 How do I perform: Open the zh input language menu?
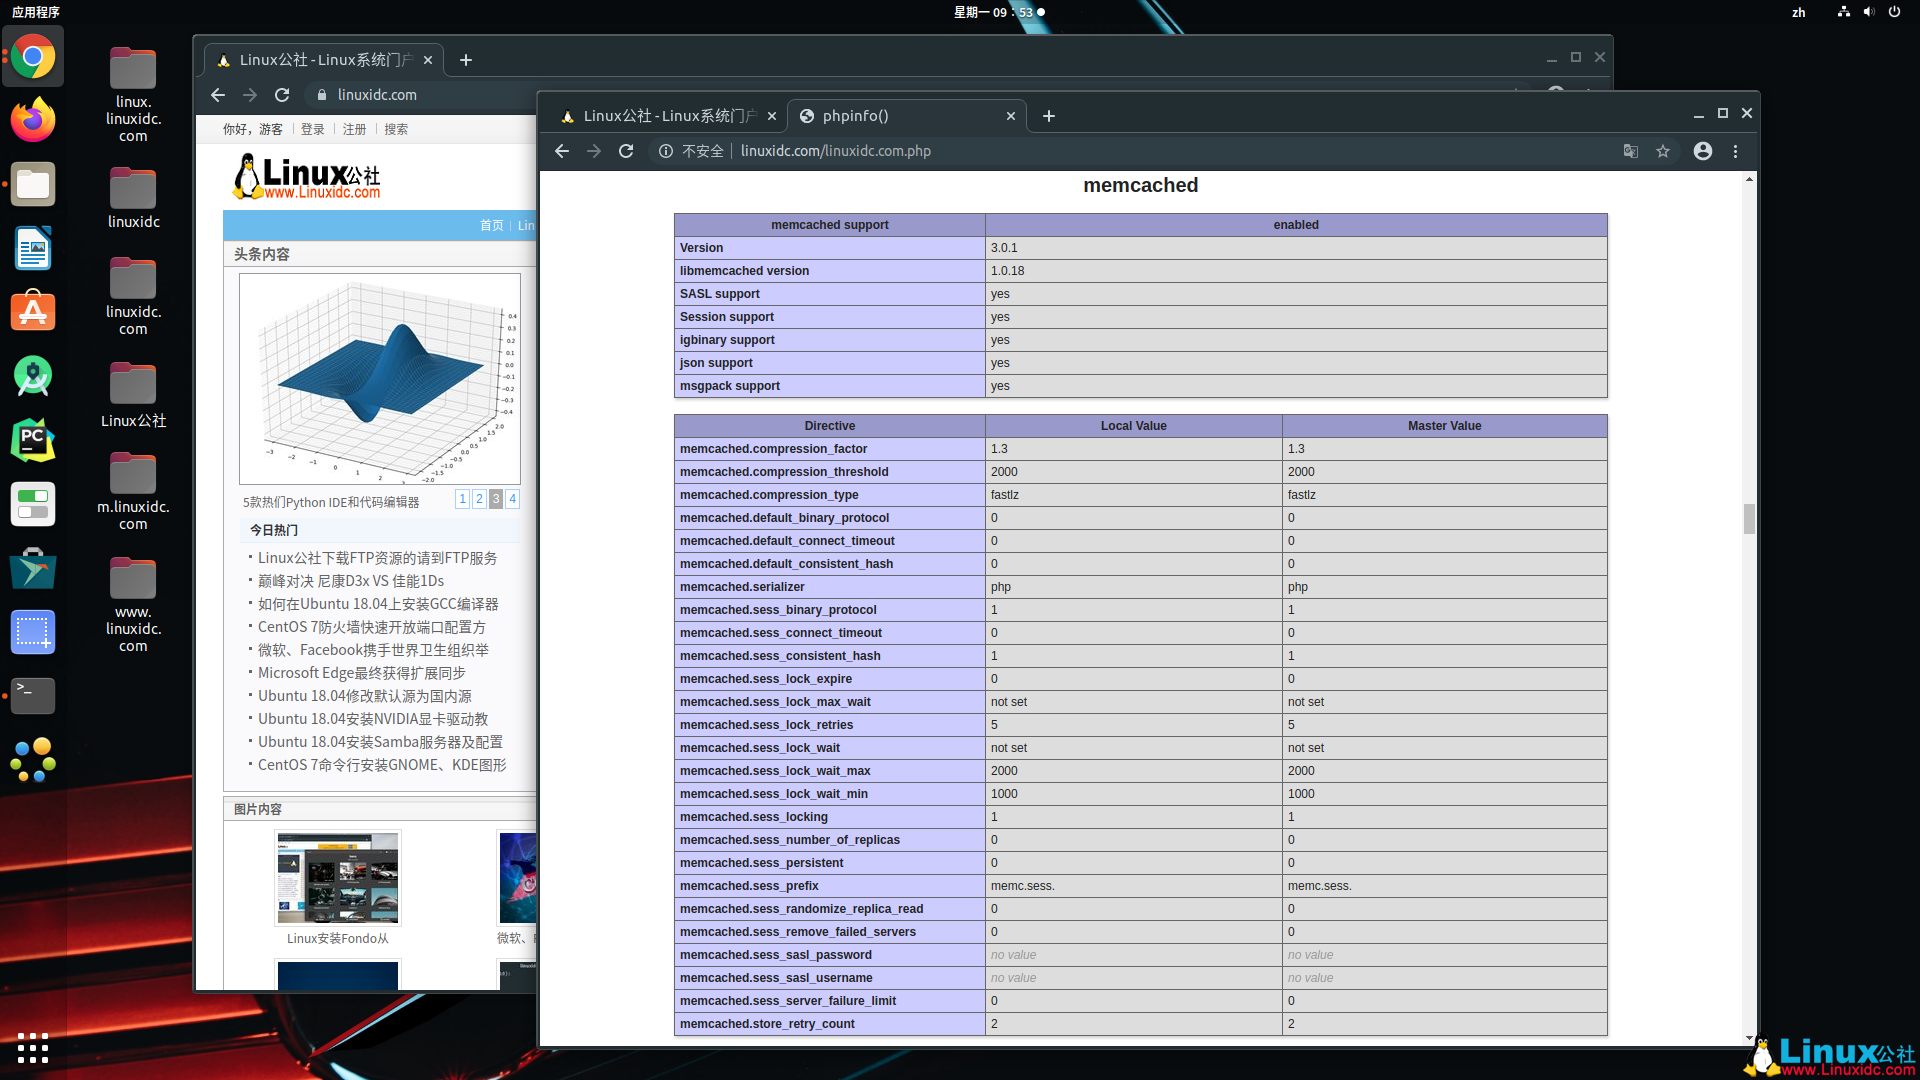1799,12
